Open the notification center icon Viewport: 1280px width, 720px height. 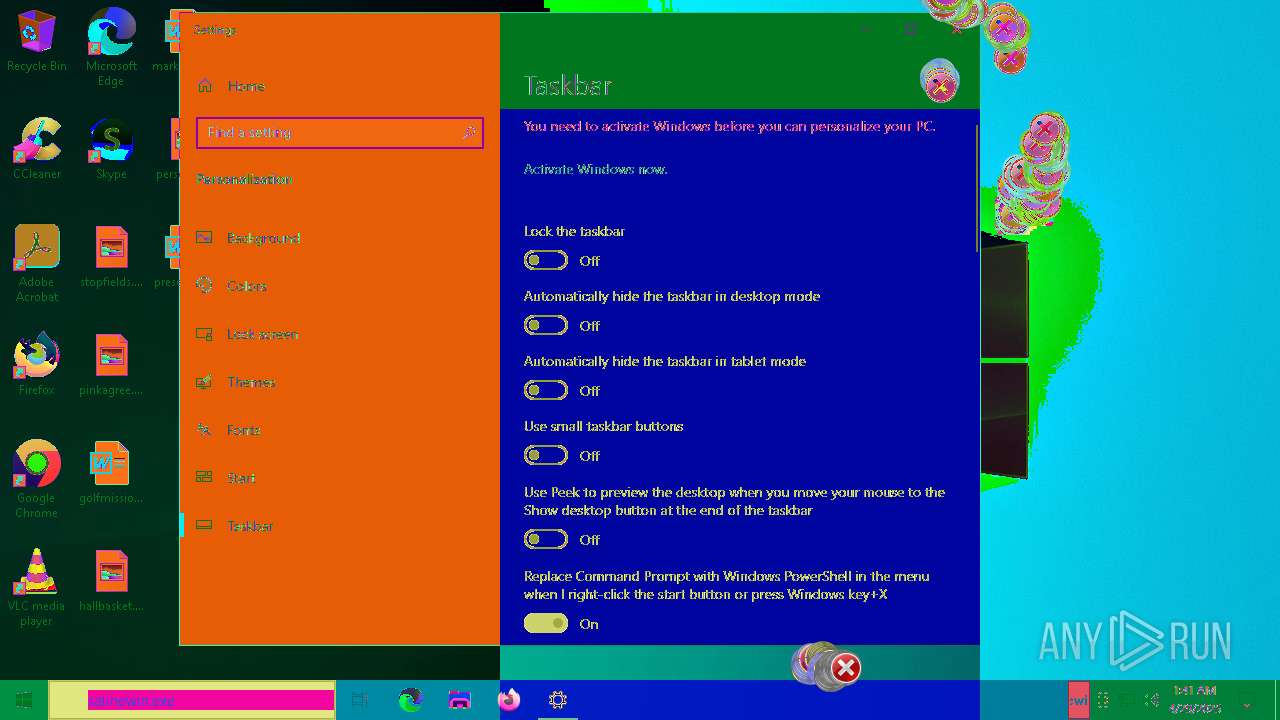coord(1246,700)
